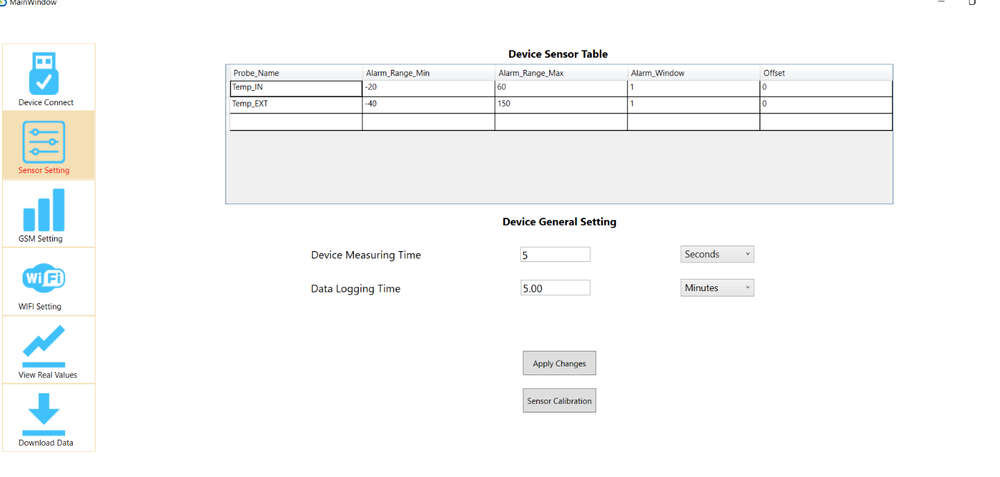Click the Offset column header

click(x=825, y=73)
